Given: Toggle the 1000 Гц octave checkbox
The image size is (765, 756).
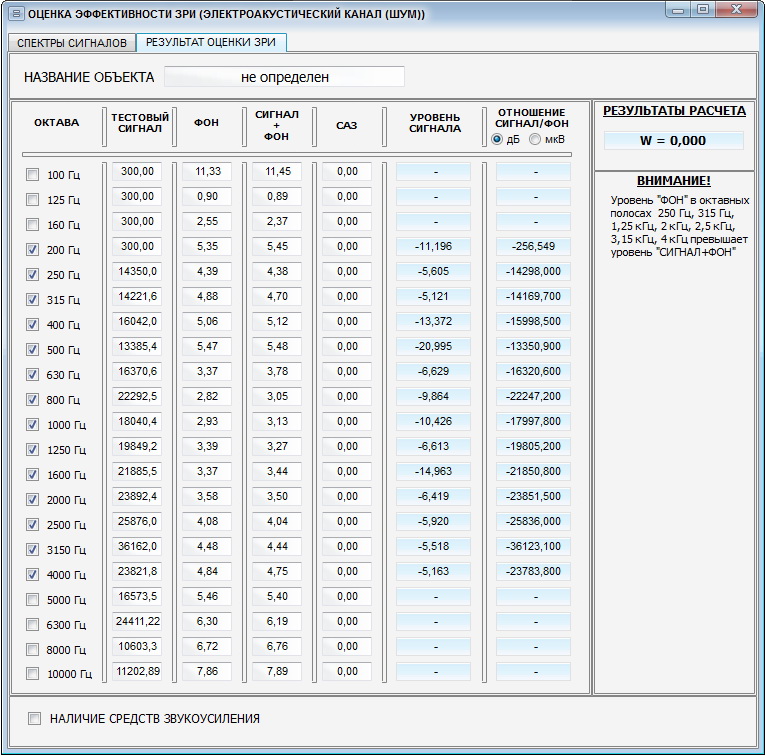Looking at the screenshot, I should (x=33, y=425).
